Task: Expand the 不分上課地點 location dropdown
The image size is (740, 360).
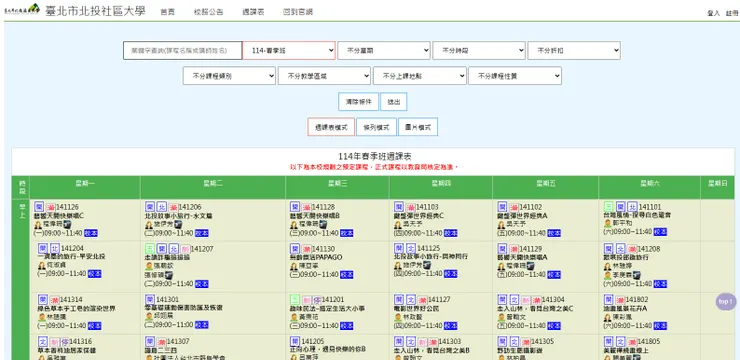Action: pyautogui.click(x=420, y=76)
